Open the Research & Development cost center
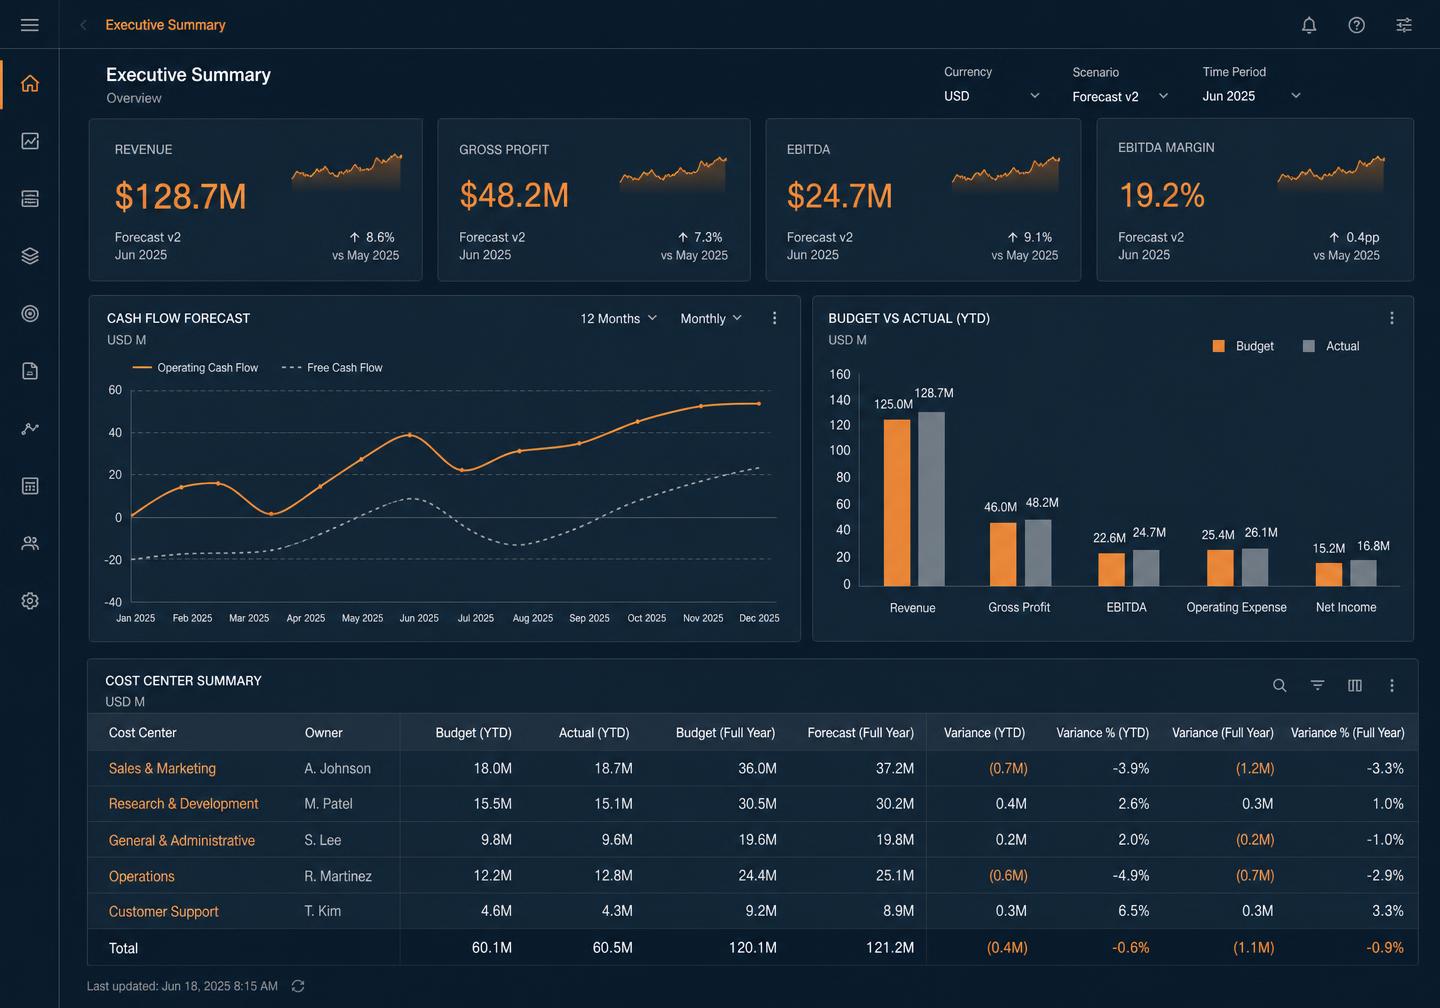Screen dimensions: 1440x1008 (x=183, y=804)
